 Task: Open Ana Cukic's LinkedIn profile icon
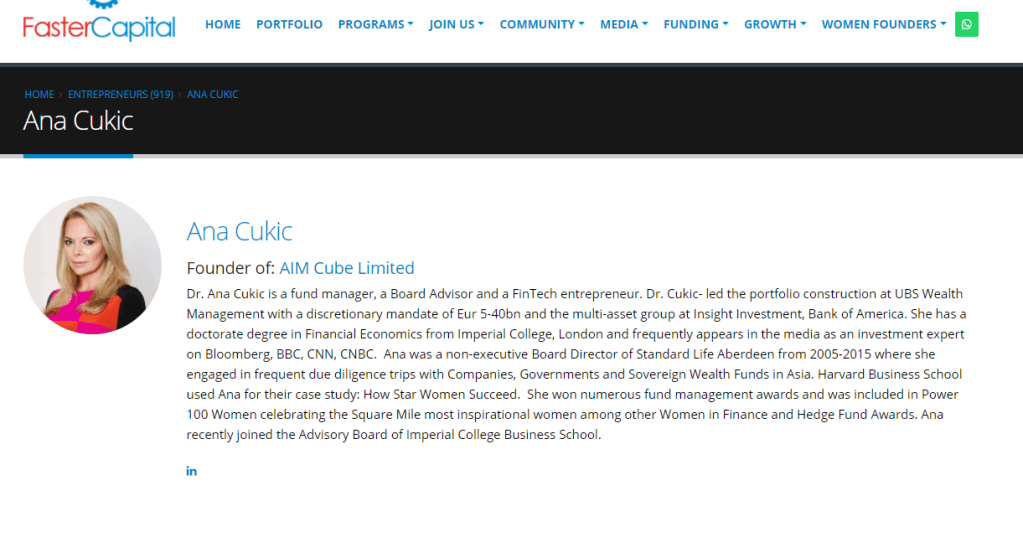[x=192, y=471]
